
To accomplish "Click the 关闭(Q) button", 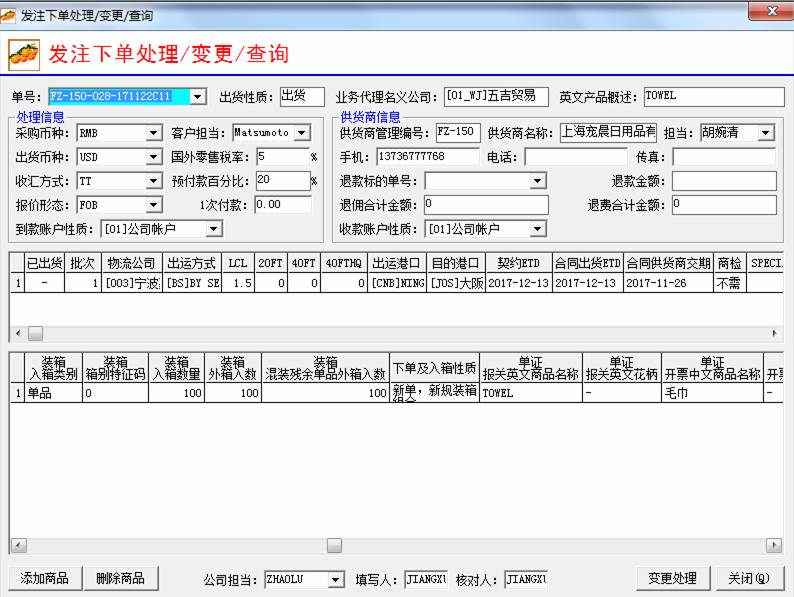I will coord(749,578).
